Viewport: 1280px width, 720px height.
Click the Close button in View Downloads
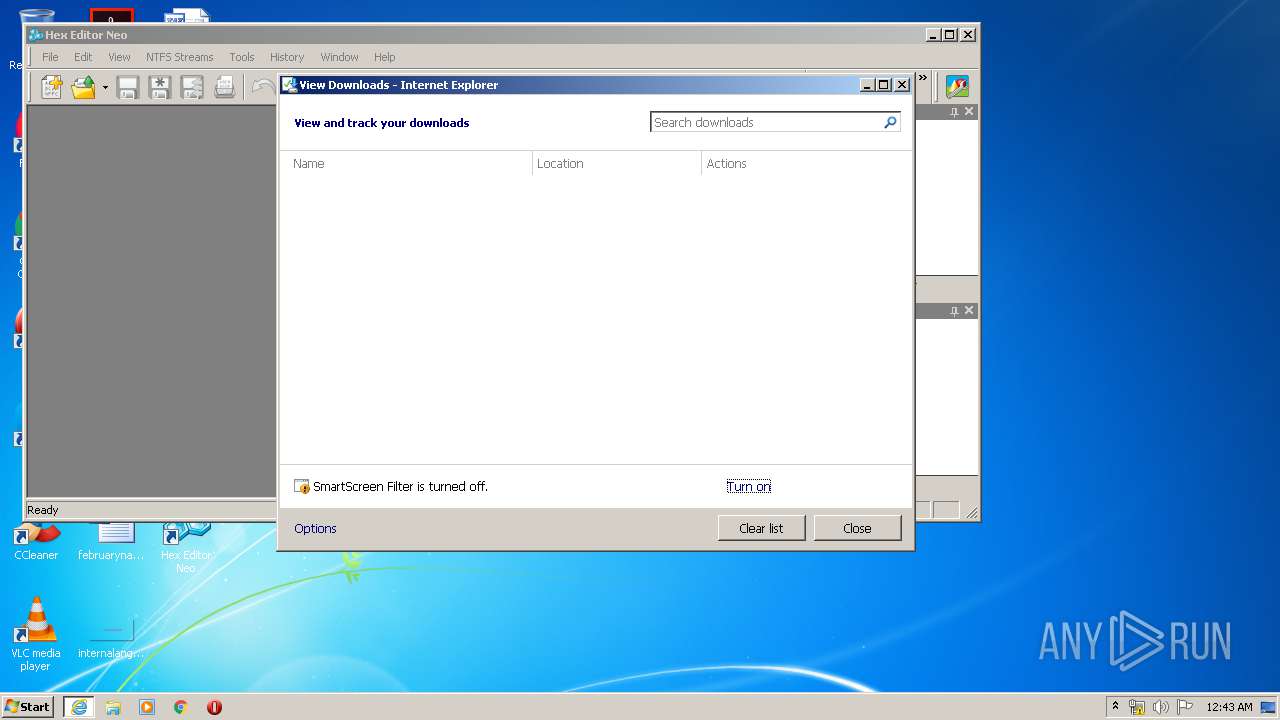coord(857,528)
